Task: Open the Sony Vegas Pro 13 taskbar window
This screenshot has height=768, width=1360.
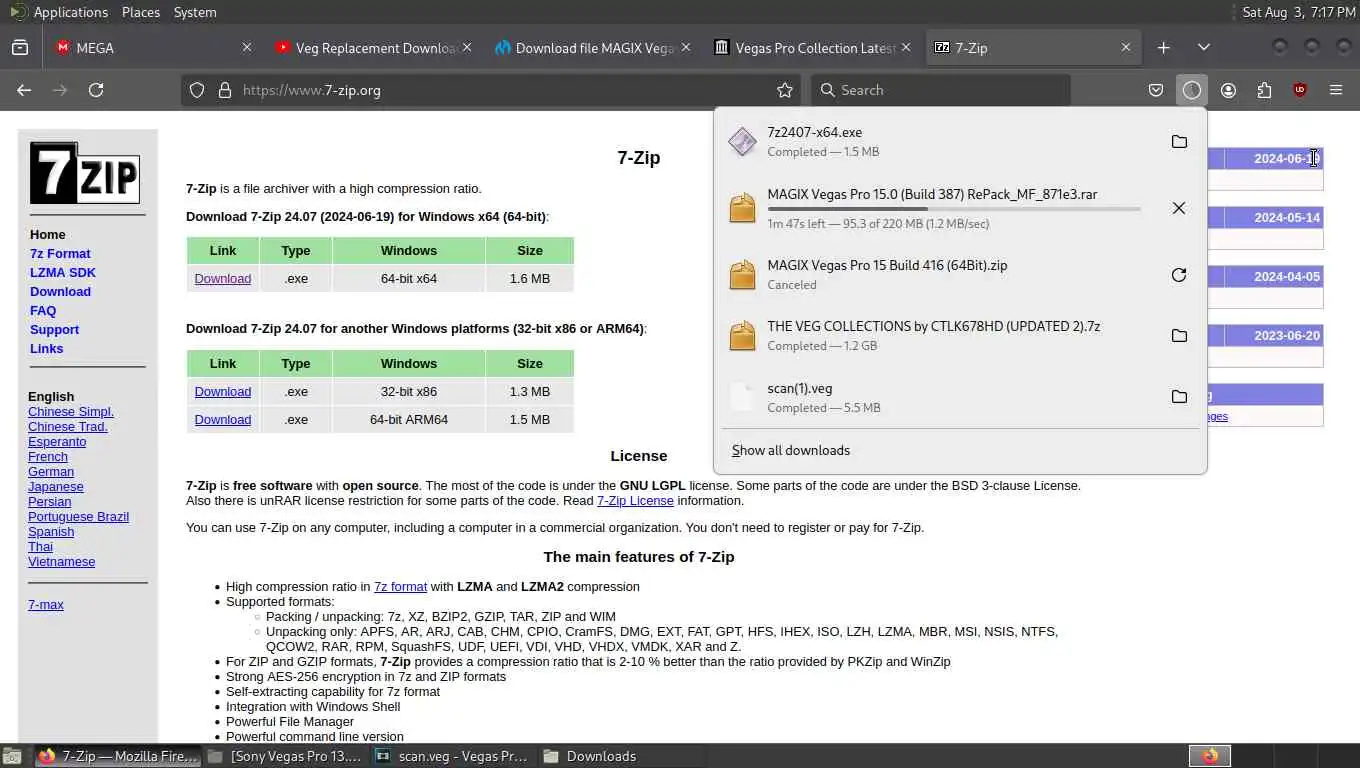Action: point(284,756)
